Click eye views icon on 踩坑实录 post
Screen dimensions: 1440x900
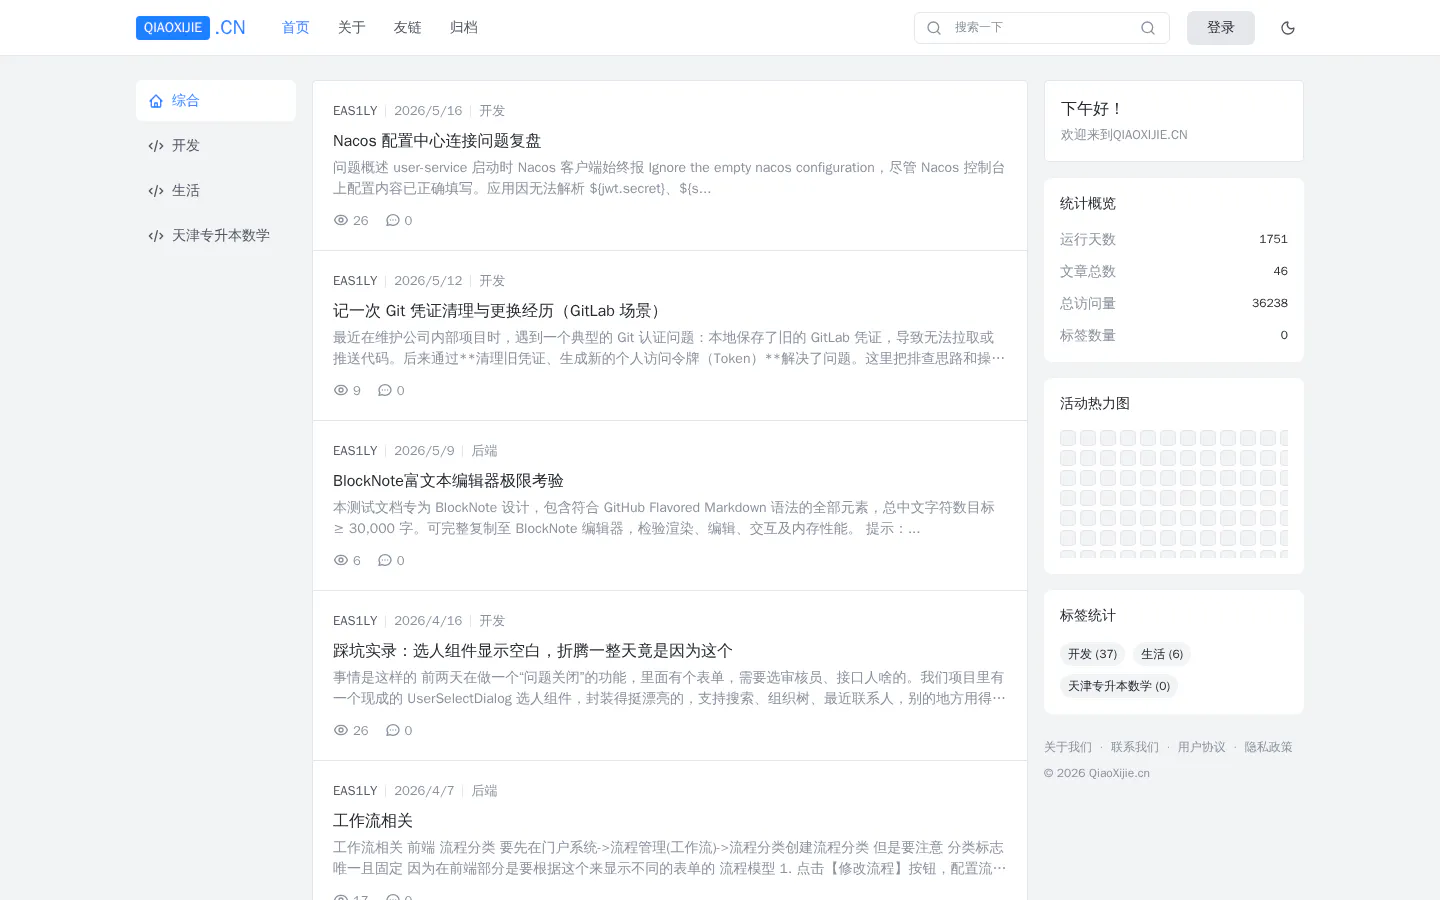click(341, 730)
